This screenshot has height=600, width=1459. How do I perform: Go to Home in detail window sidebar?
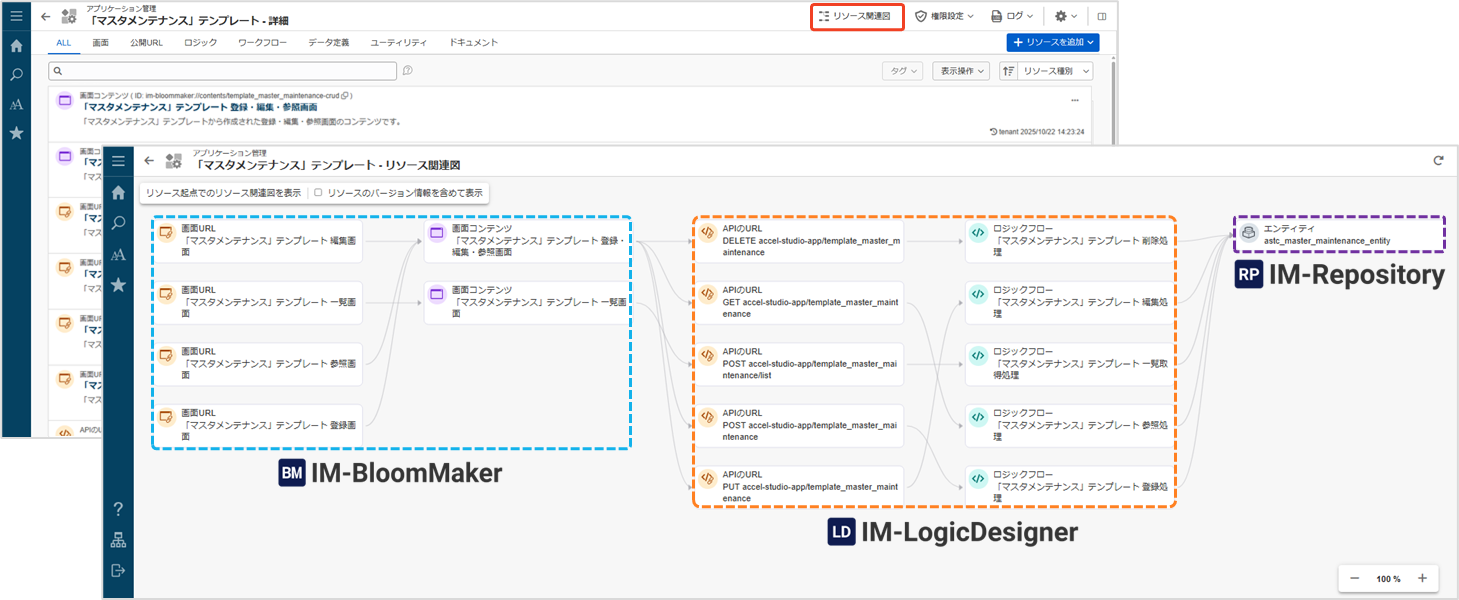tap(16, 46)
